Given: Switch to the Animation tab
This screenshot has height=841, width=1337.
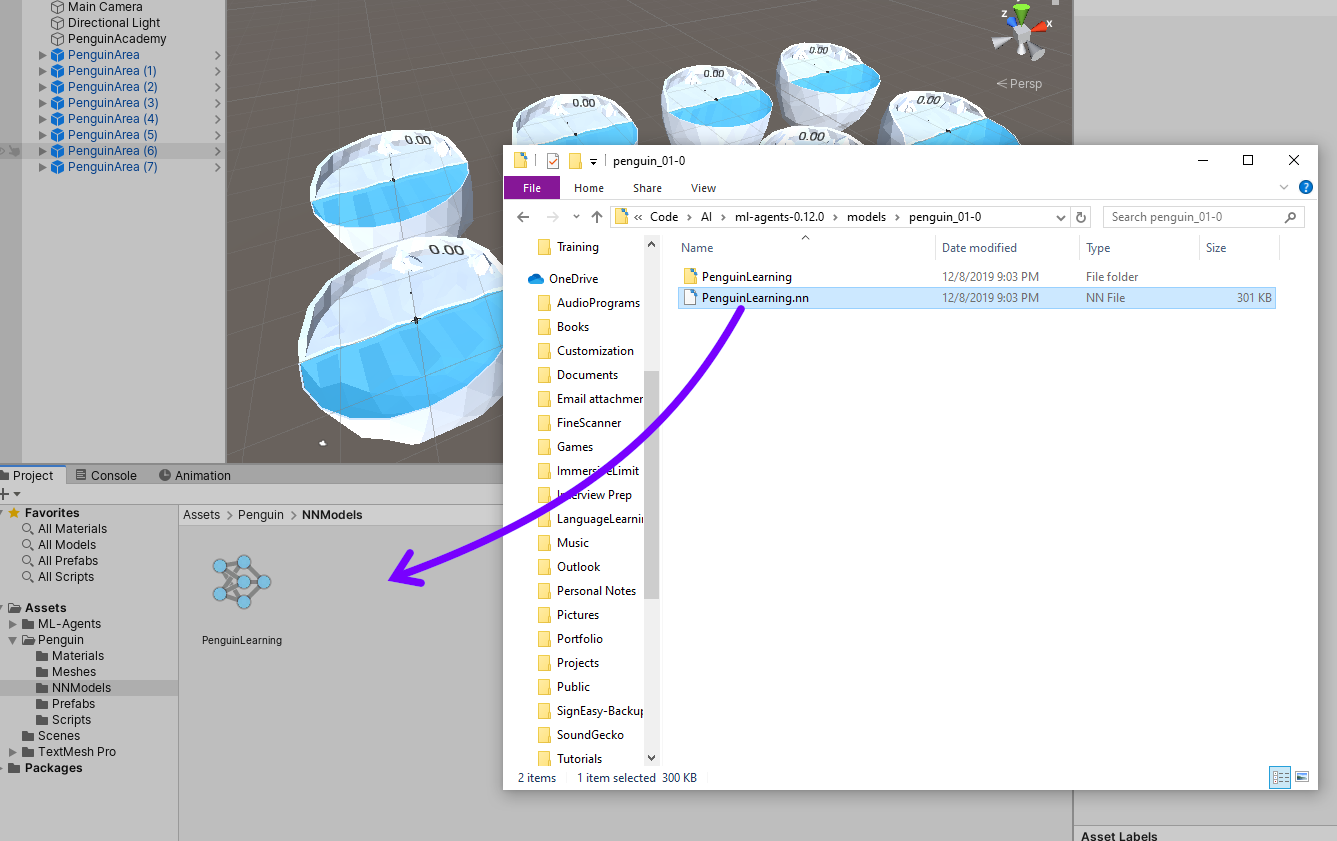Looking at the screenshot, I should [195, 475].
